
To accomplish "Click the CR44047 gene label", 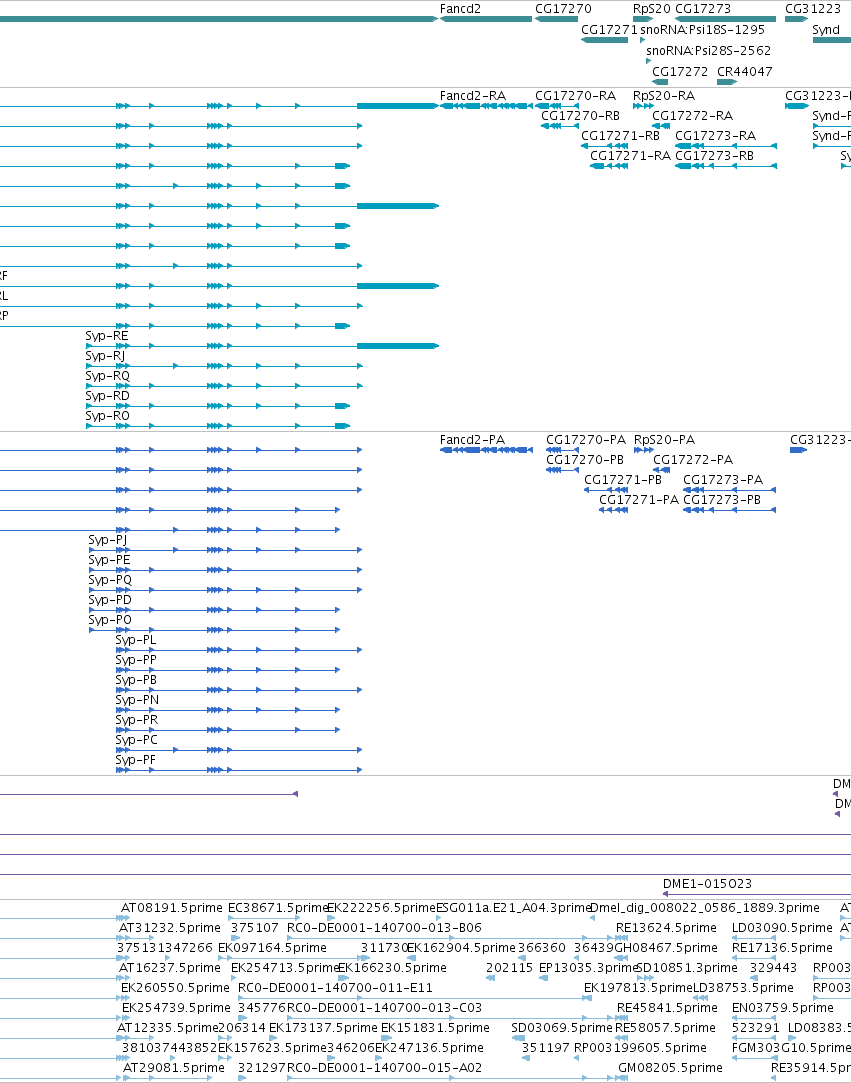I will point(745,71).
